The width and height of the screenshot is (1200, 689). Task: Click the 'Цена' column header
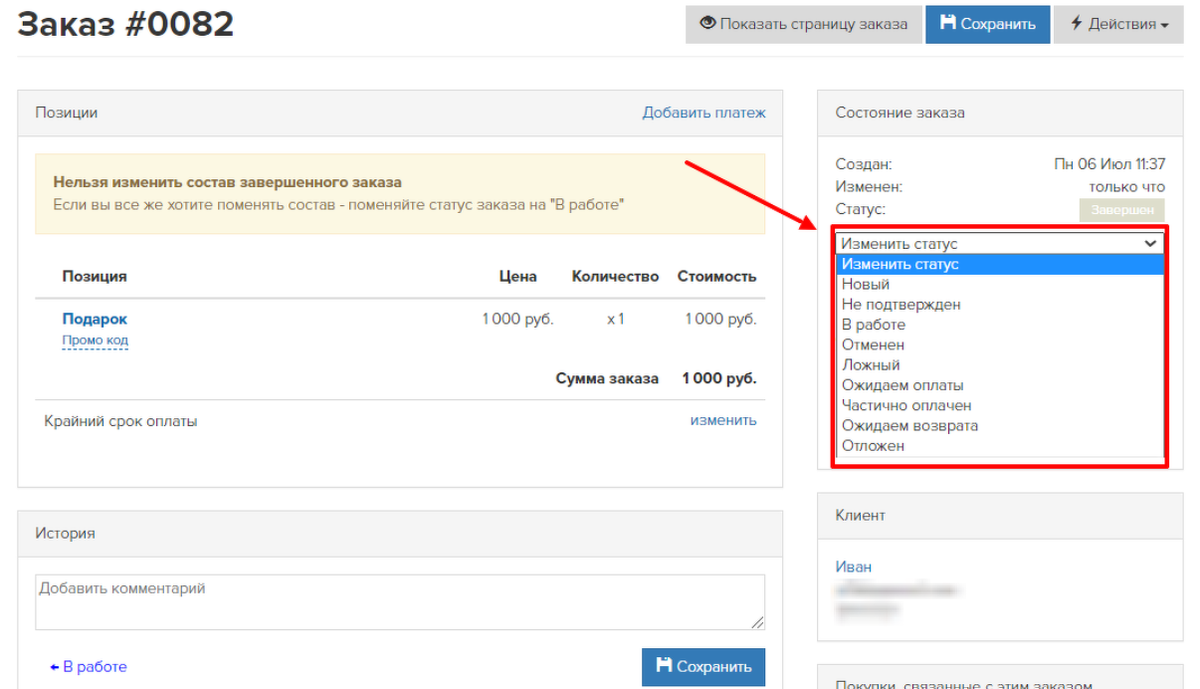(518, 276)
